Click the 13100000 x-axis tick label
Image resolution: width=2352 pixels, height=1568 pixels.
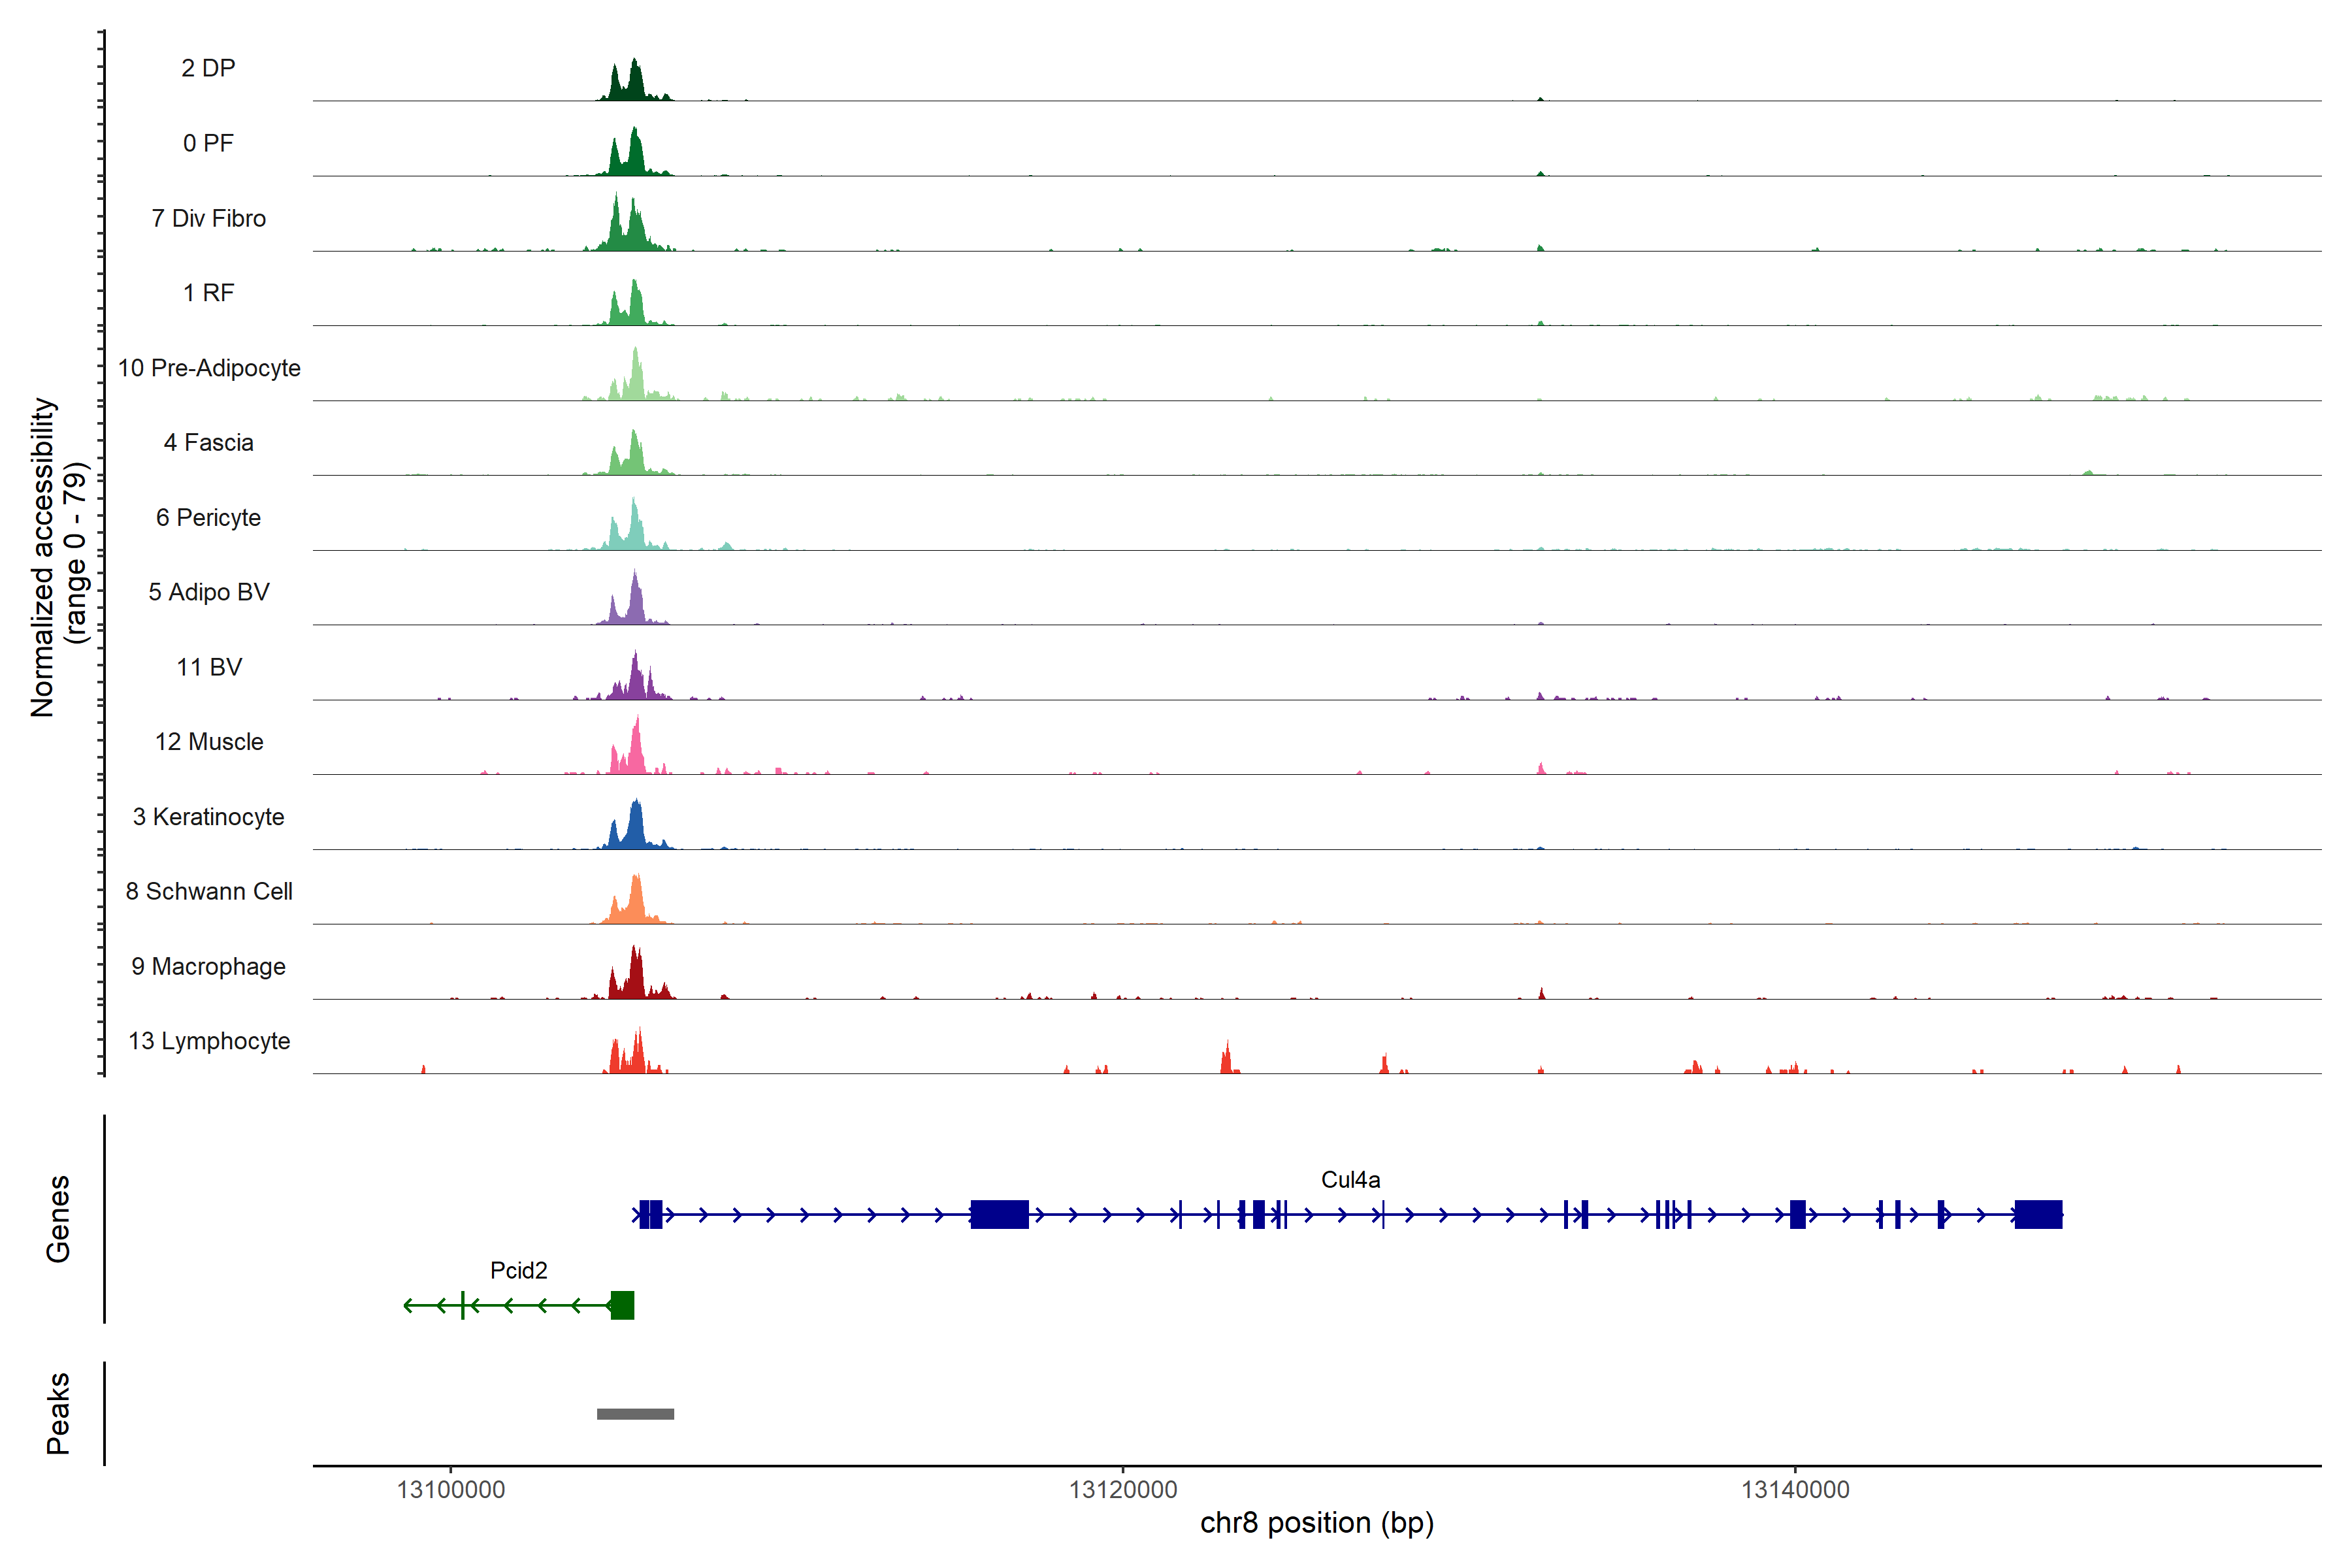[450, 1489]
